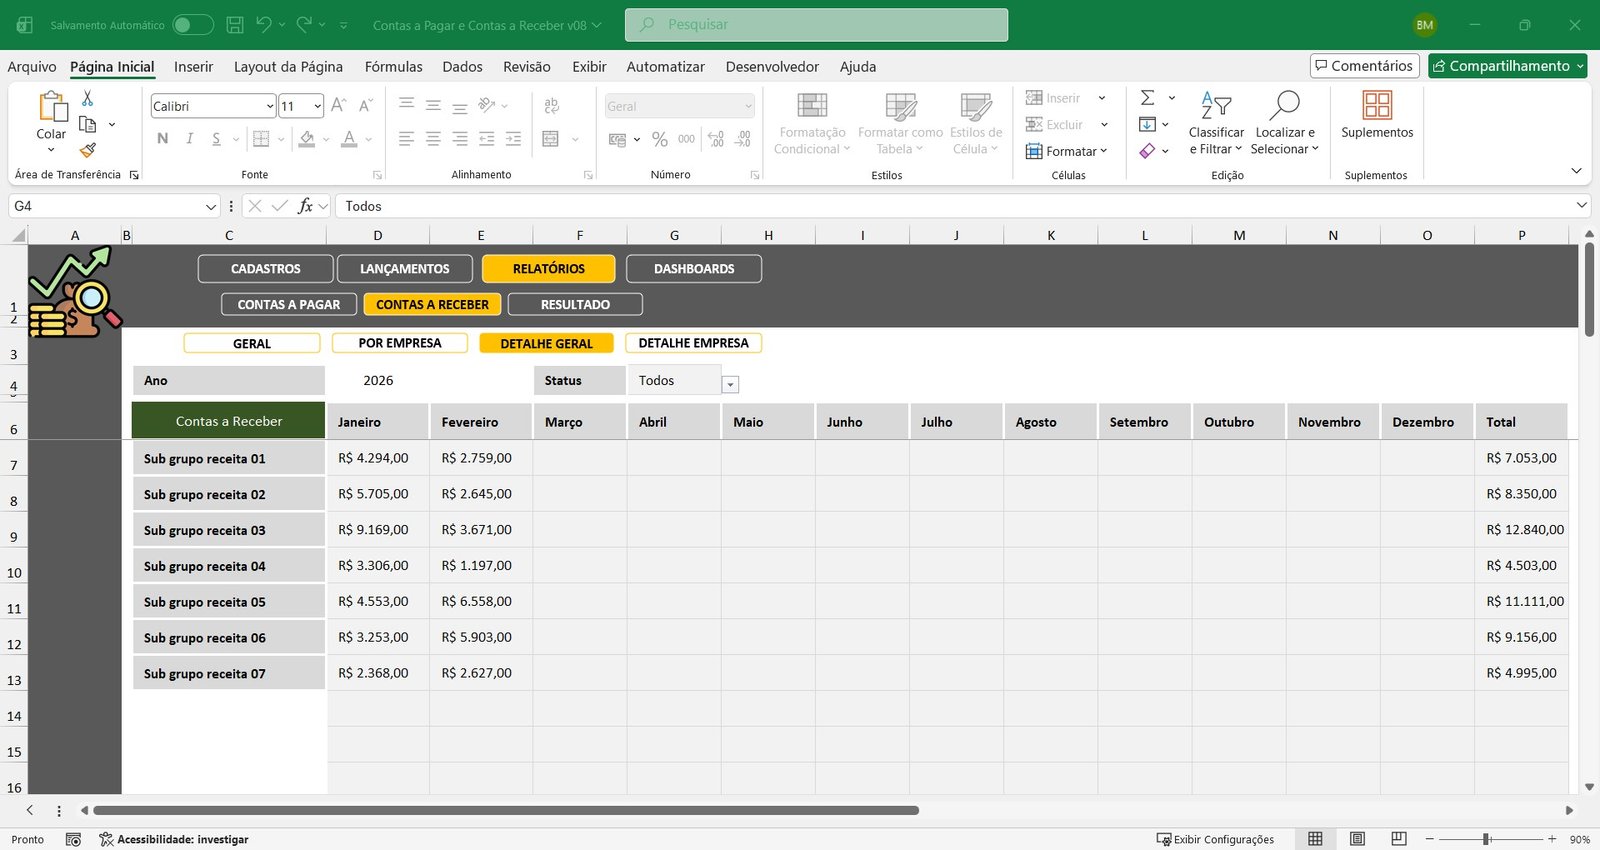This screenshot has width=1600, height=850.
Task: Switch to the Inserir ribbon tab
Action: pos(193,67)
